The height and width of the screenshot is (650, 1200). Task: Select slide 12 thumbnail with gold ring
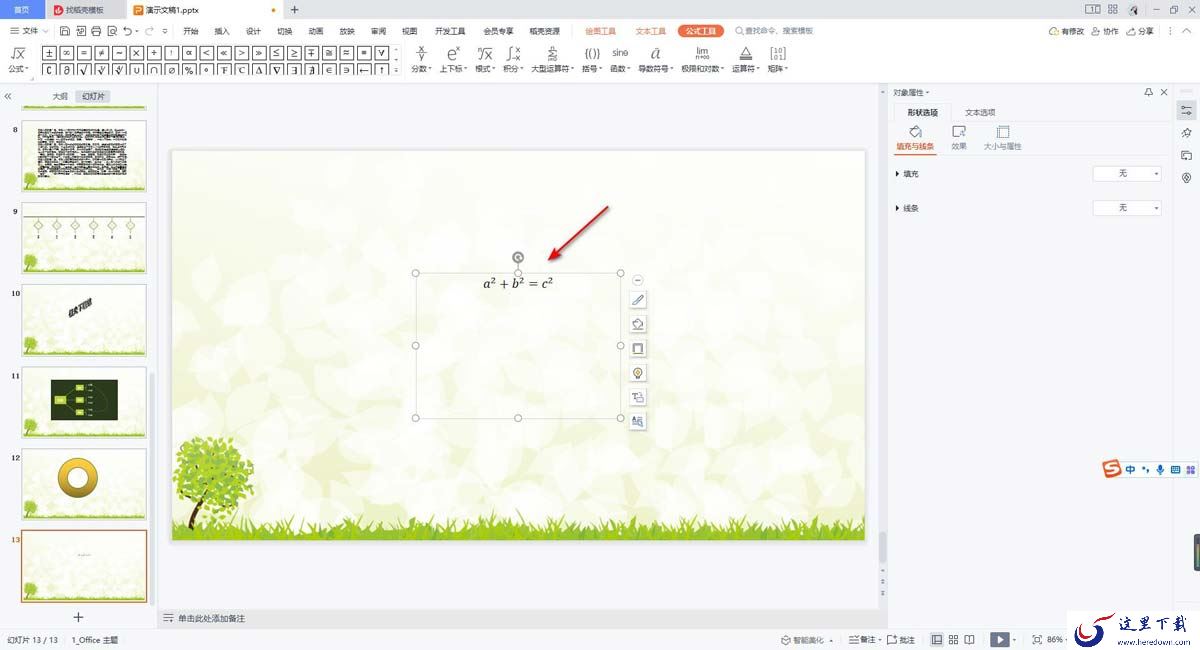pyautogui.click(x=84, y=484)
